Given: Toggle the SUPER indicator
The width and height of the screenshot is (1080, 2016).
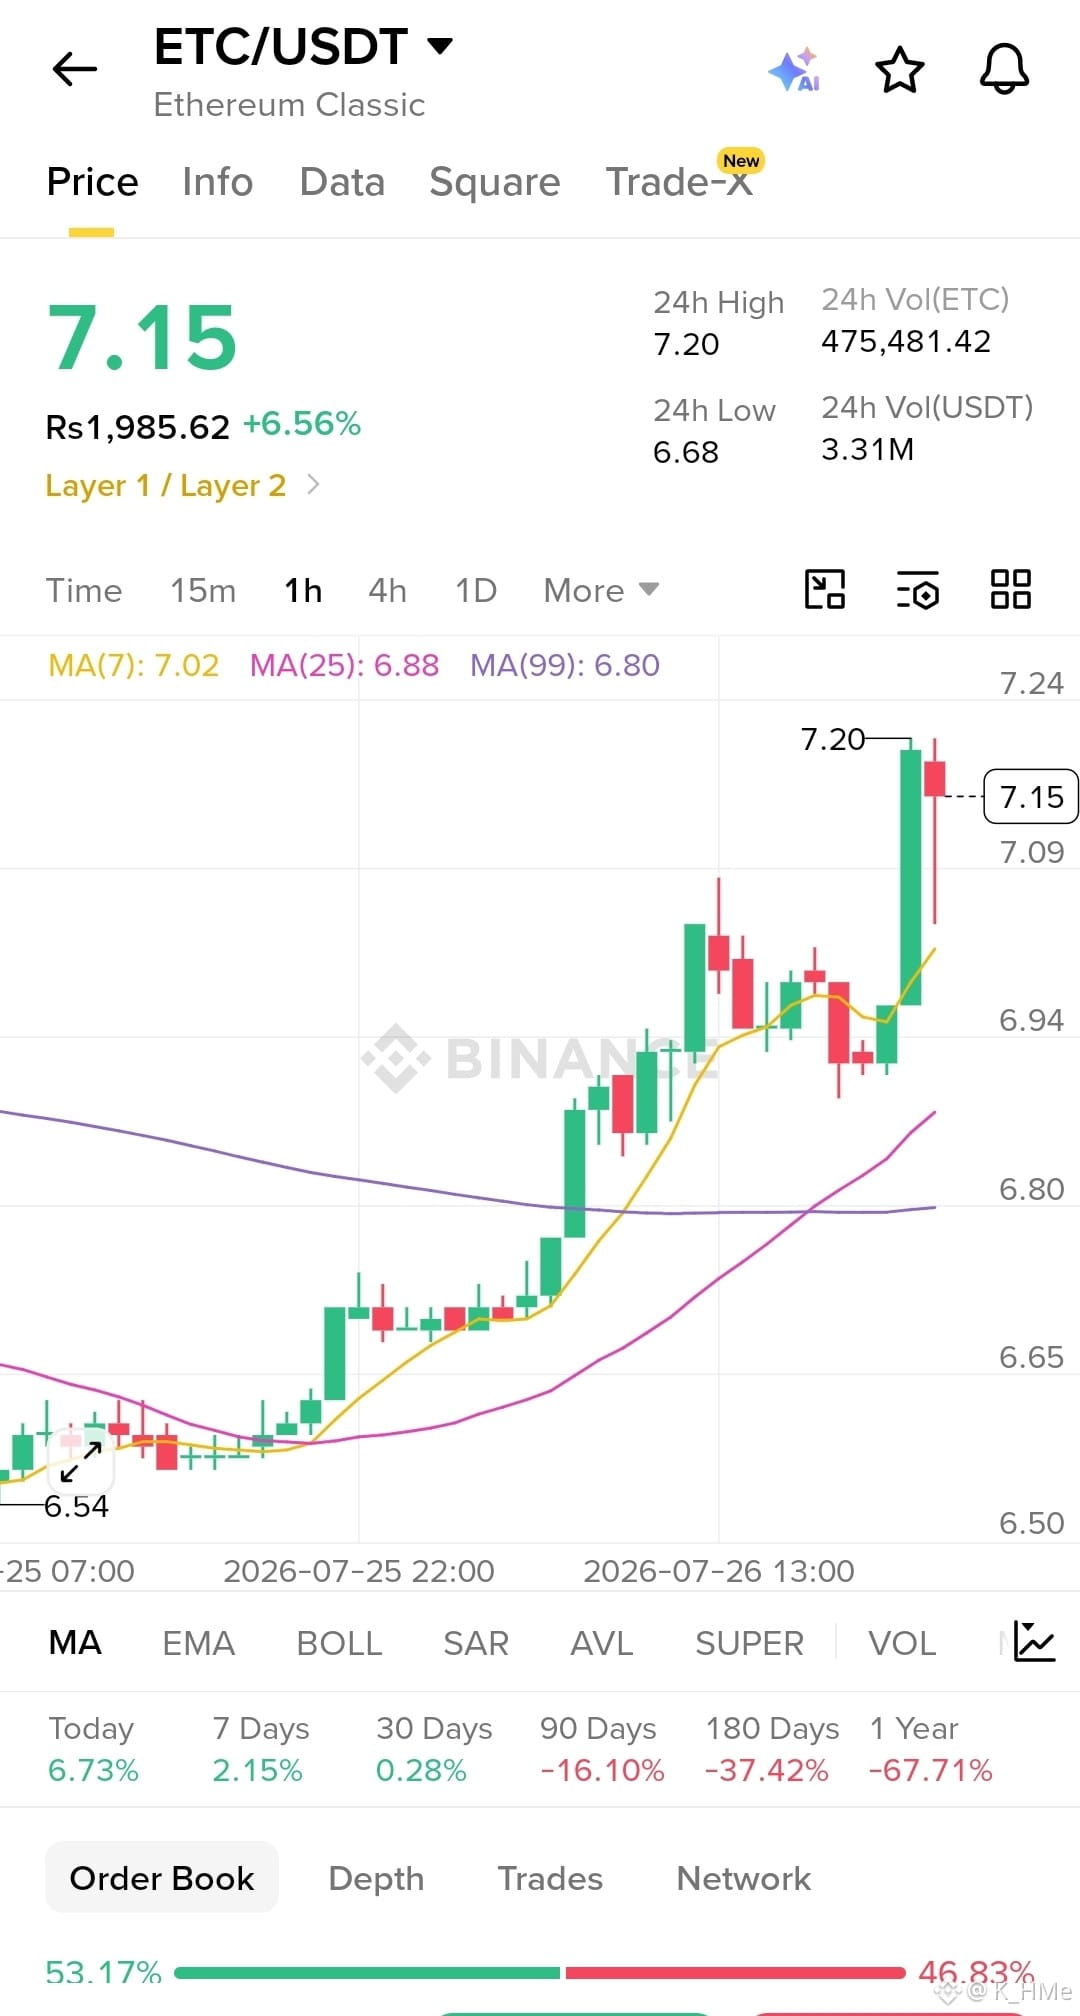Looking at the screenshot, I should 749,1642.
